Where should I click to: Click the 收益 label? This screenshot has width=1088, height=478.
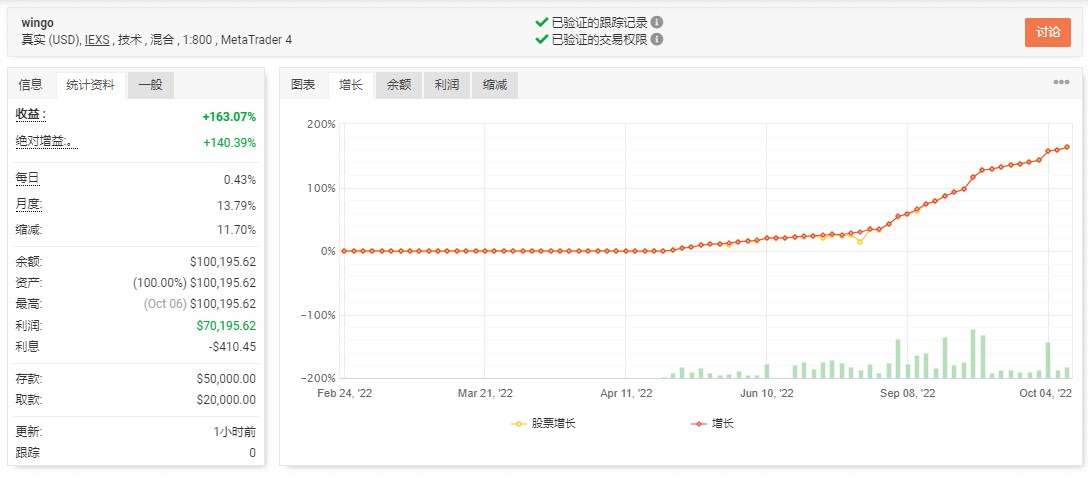click(x=31, y=114)
